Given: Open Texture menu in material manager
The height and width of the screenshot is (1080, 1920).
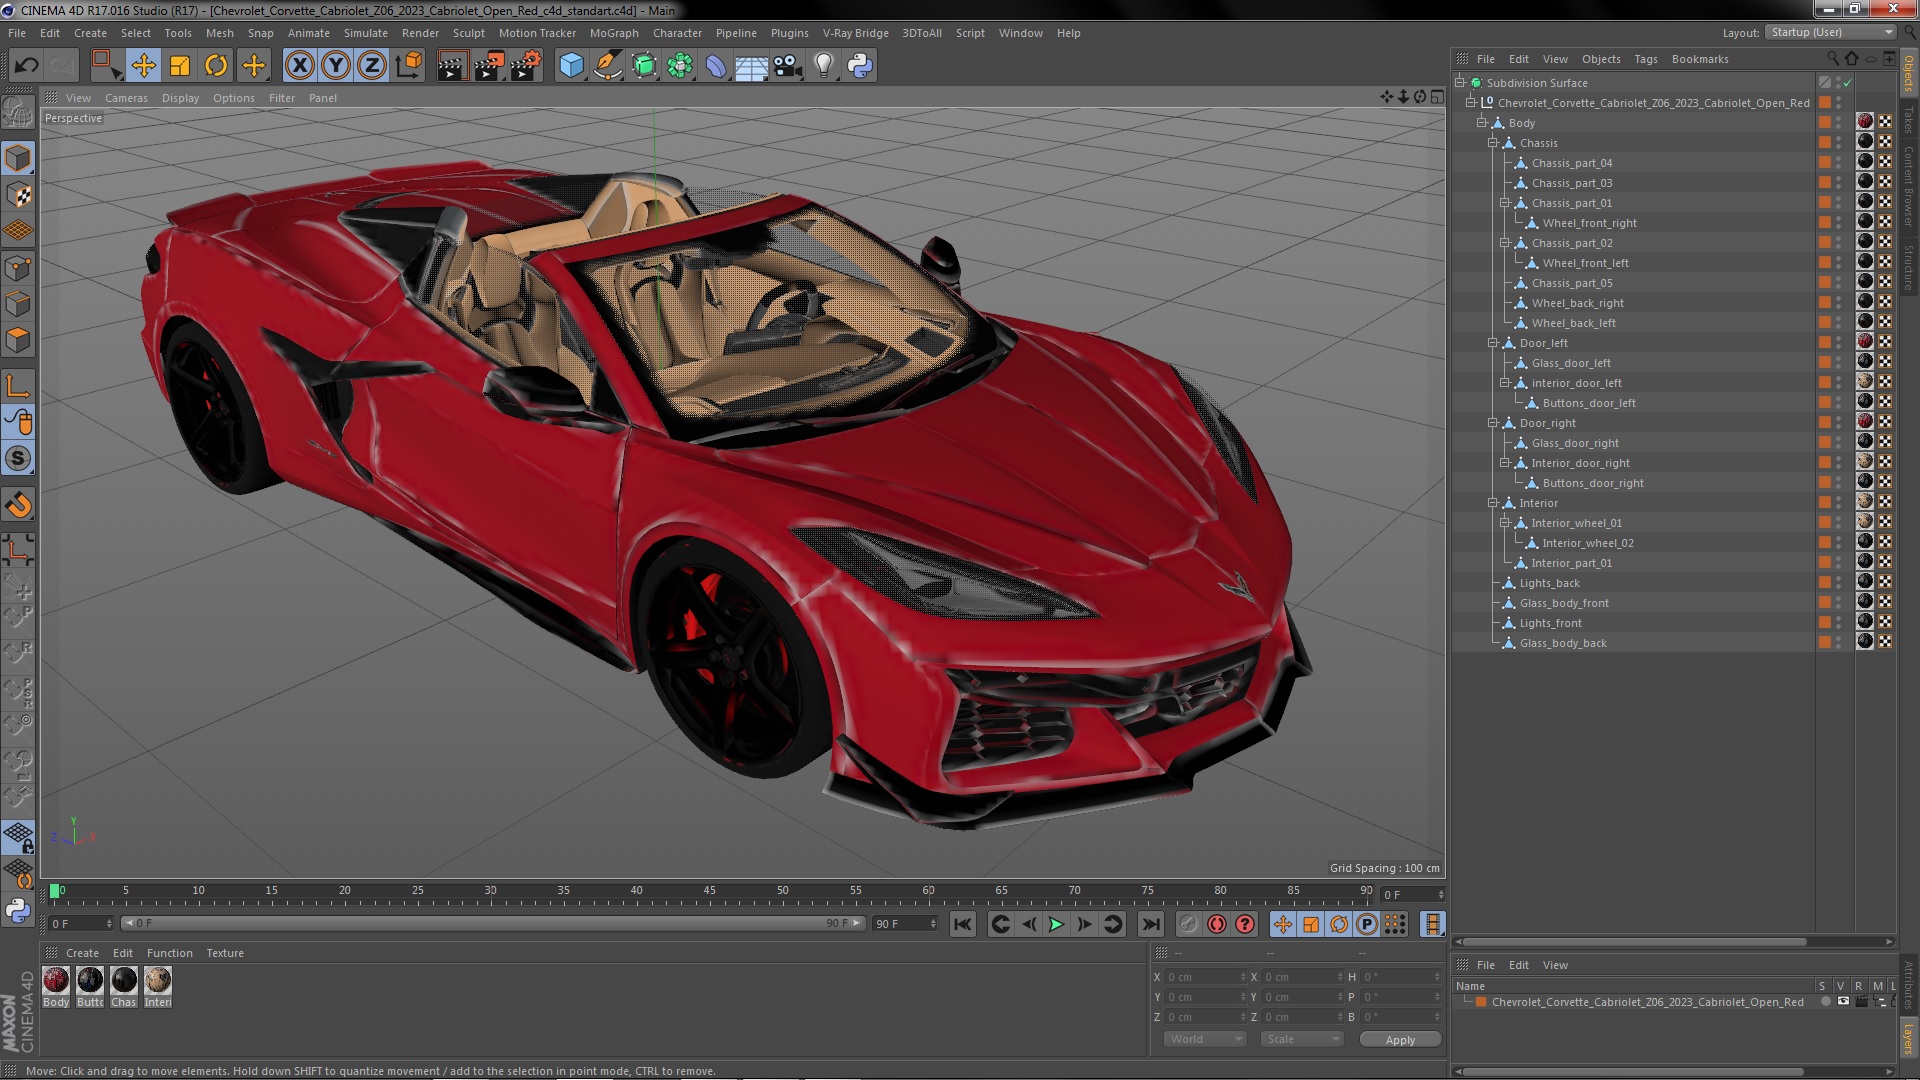Looking at the screenshot, I should pyautogui.click(x=225, y=953).
